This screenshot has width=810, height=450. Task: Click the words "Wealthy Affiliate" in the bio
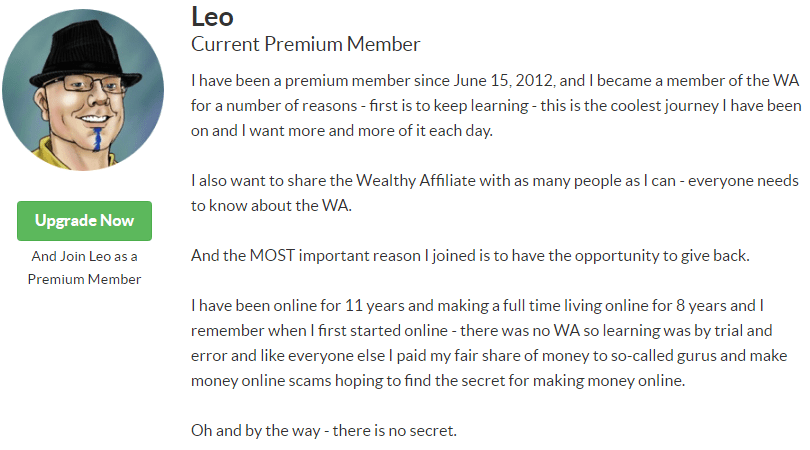pyautogui.click(x=415, y=181)
